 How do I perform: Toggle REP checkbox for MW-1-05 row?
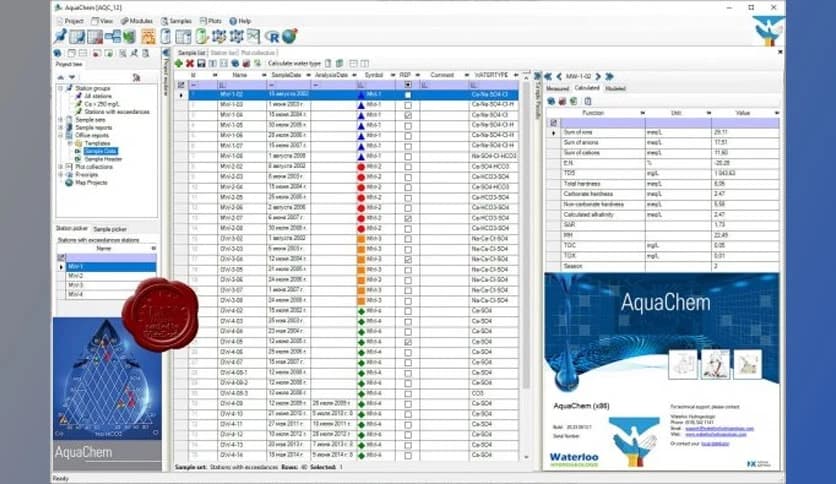408,126
